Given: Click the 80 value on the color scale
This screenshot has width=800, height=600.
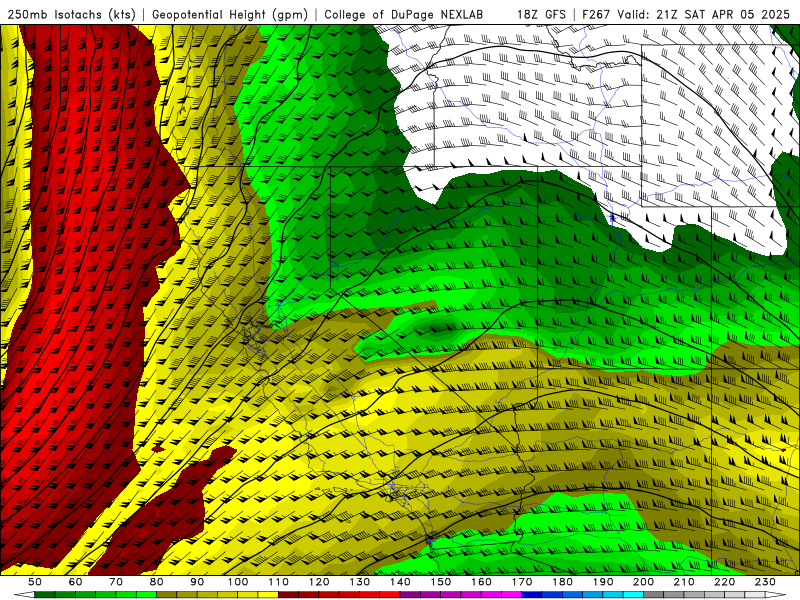Looking at the screenshot, I should point(157,582).
